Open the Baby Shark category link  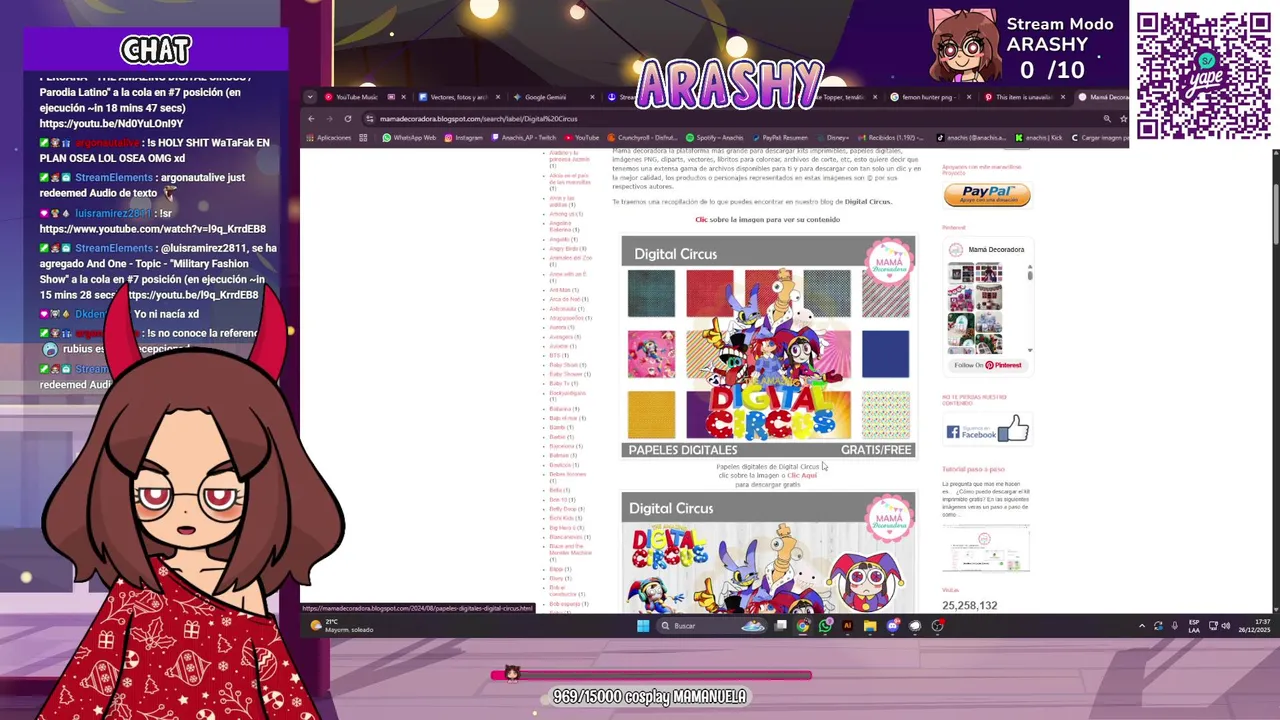pos(563,365)
